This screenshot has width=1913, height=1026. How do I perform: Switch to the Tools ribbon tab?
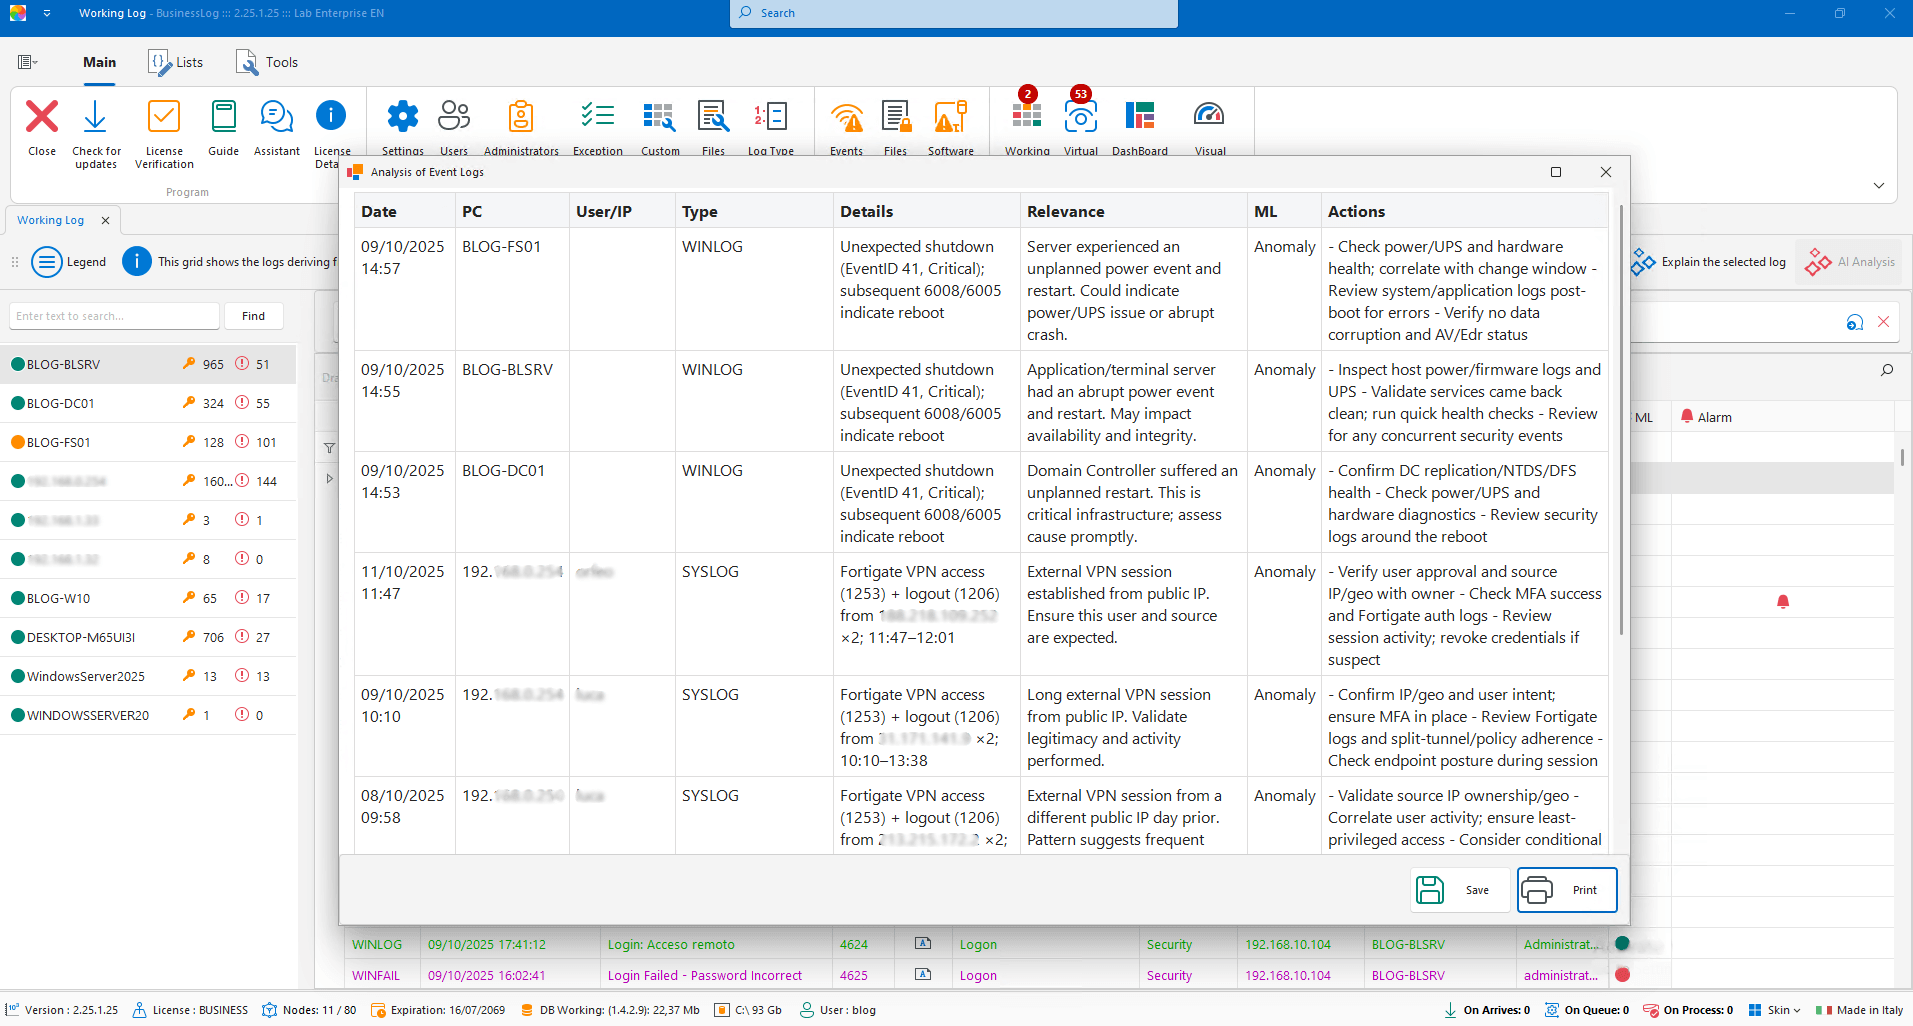267,62
